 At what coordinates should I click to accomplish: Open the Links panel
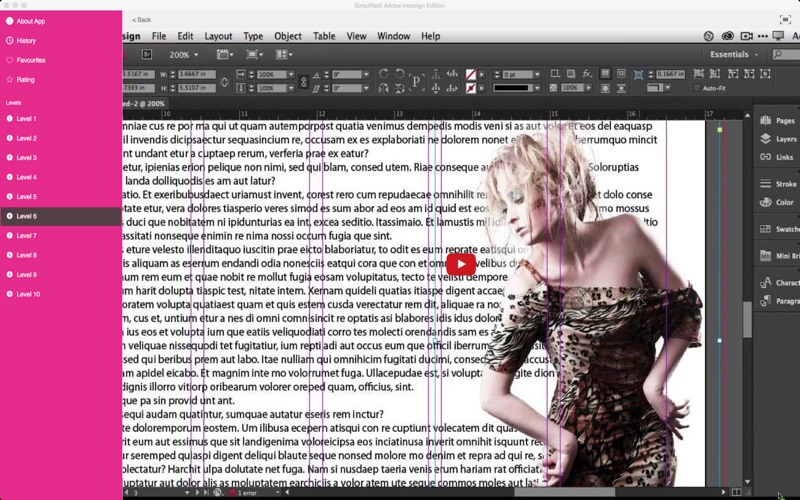778,157
